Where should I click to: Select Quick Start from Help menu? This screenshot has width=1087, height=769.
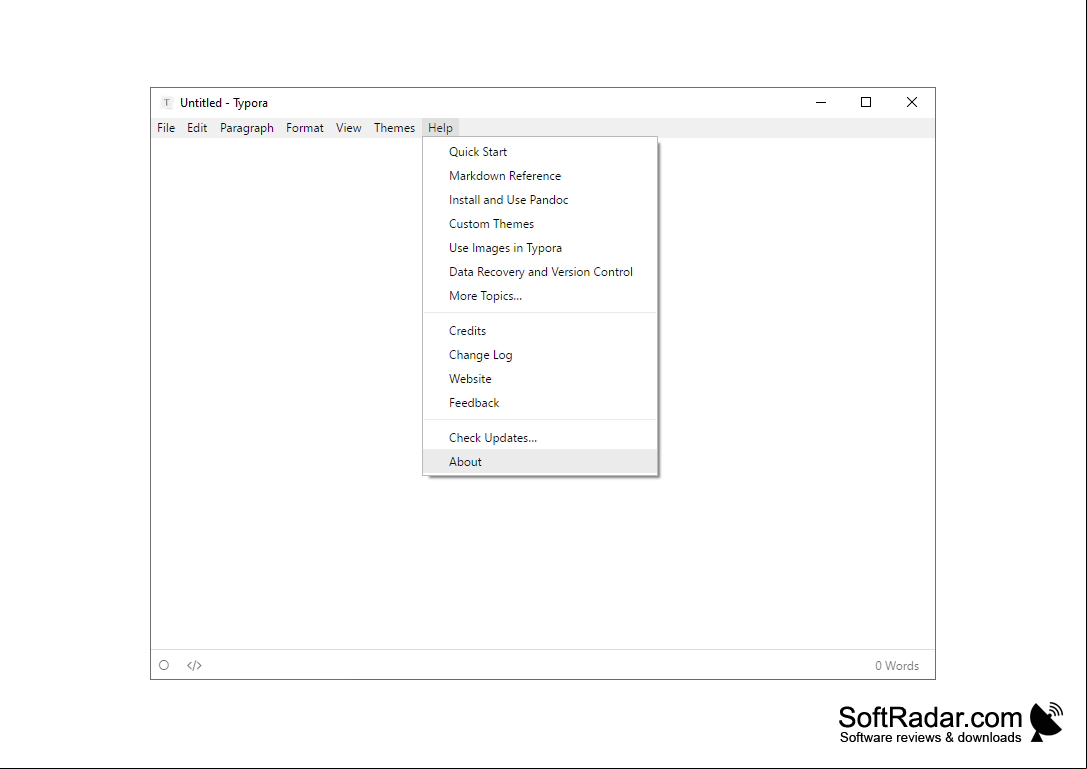point(540,152)
